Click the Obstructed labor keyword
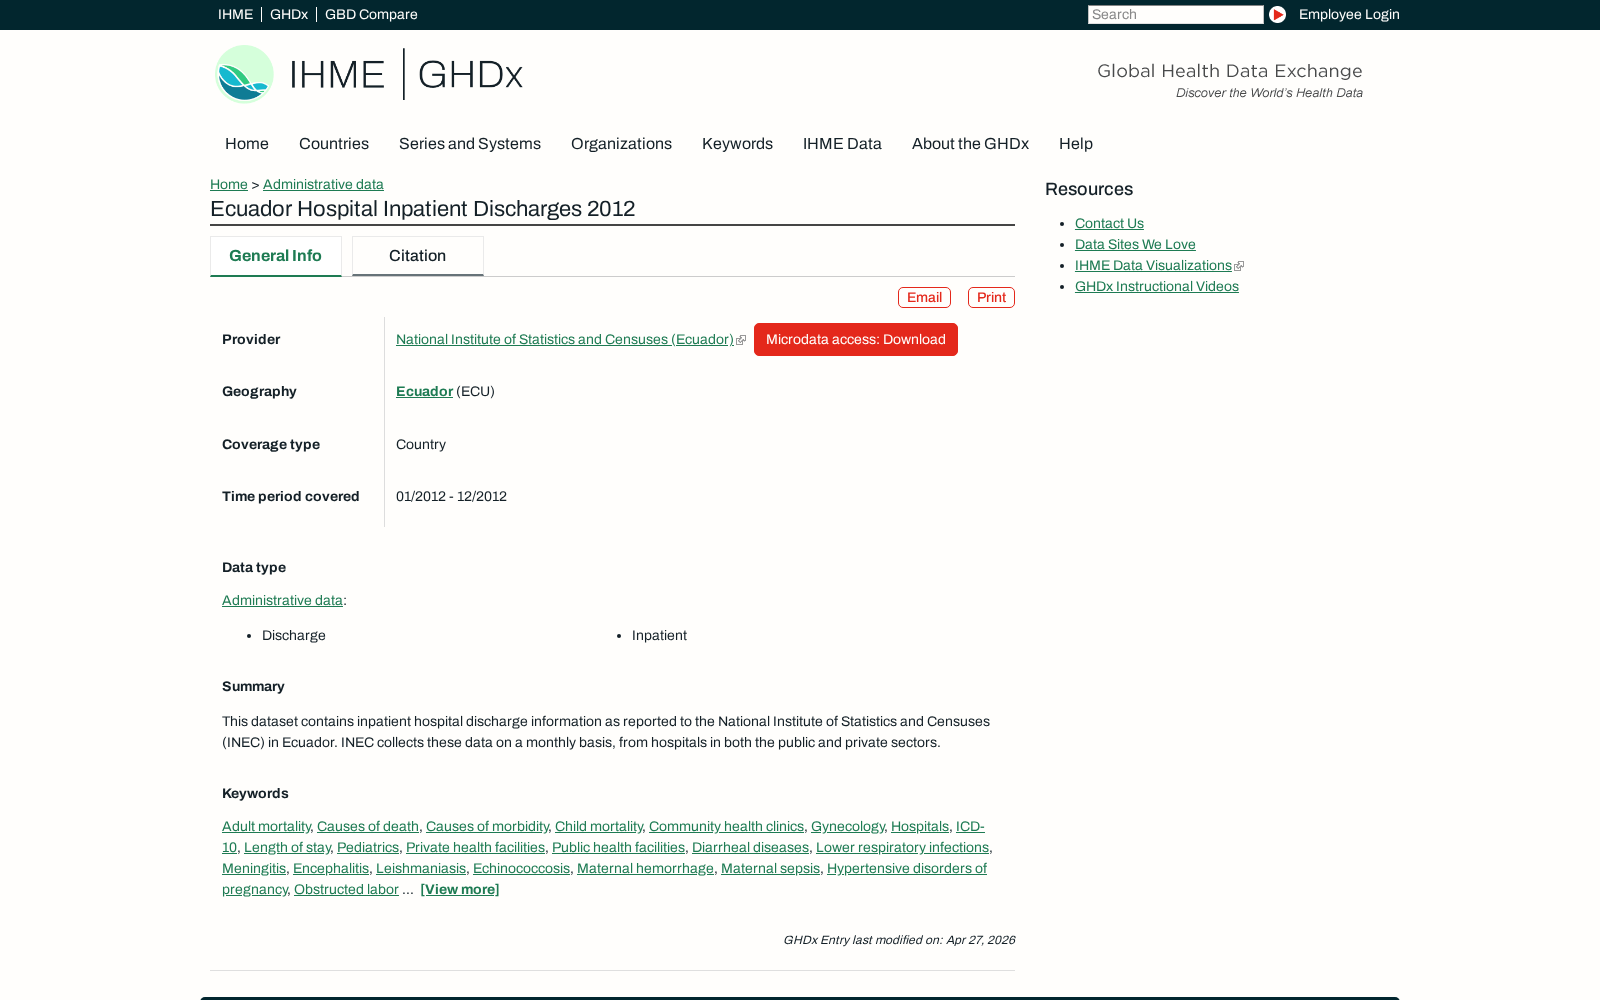Viewport: 1600px width, 1000px height. [346, 890]
